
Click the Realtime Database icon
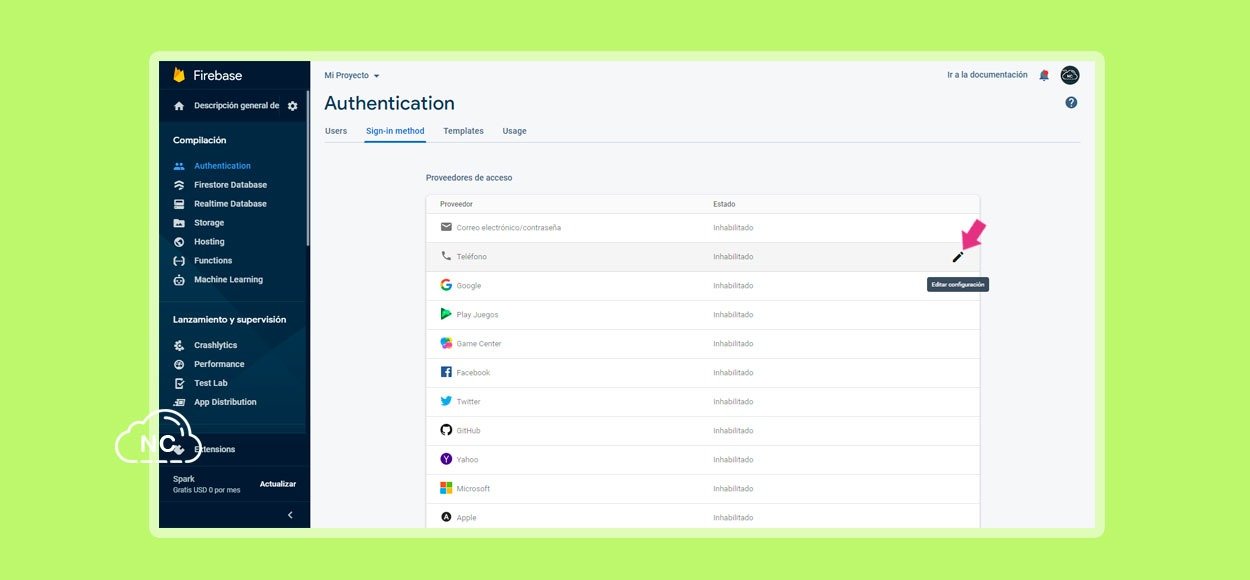coord(179,204)
